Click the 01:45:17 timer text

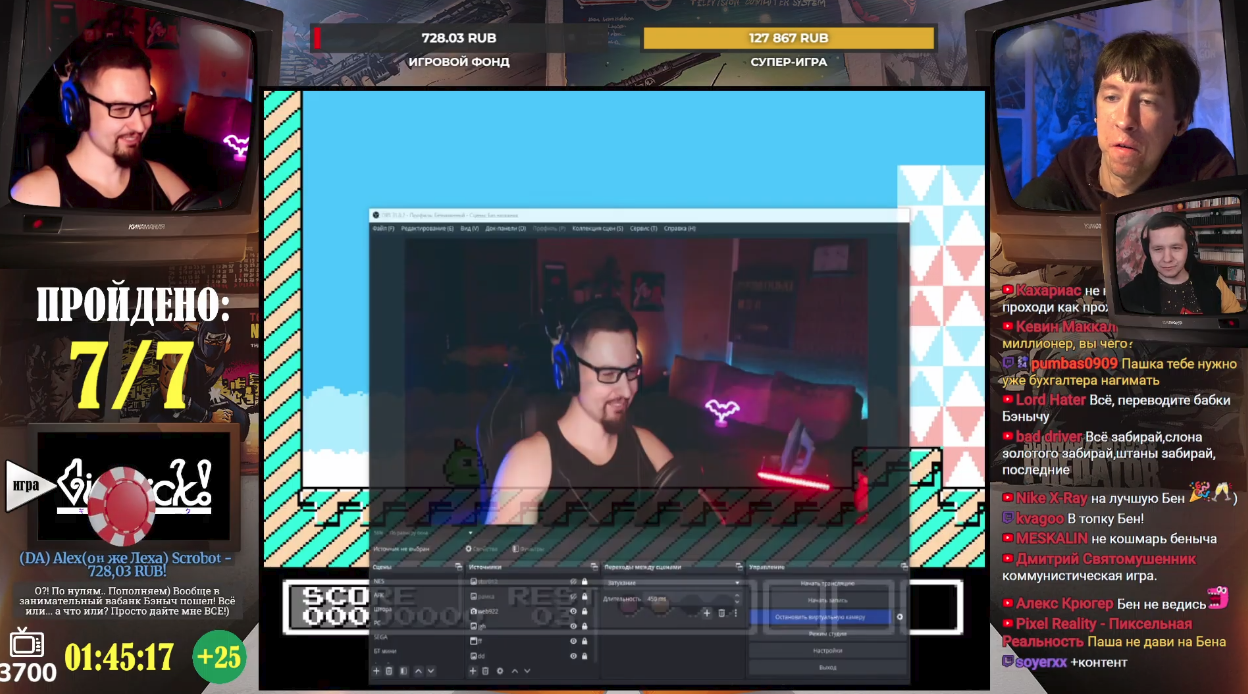(119, 657)
